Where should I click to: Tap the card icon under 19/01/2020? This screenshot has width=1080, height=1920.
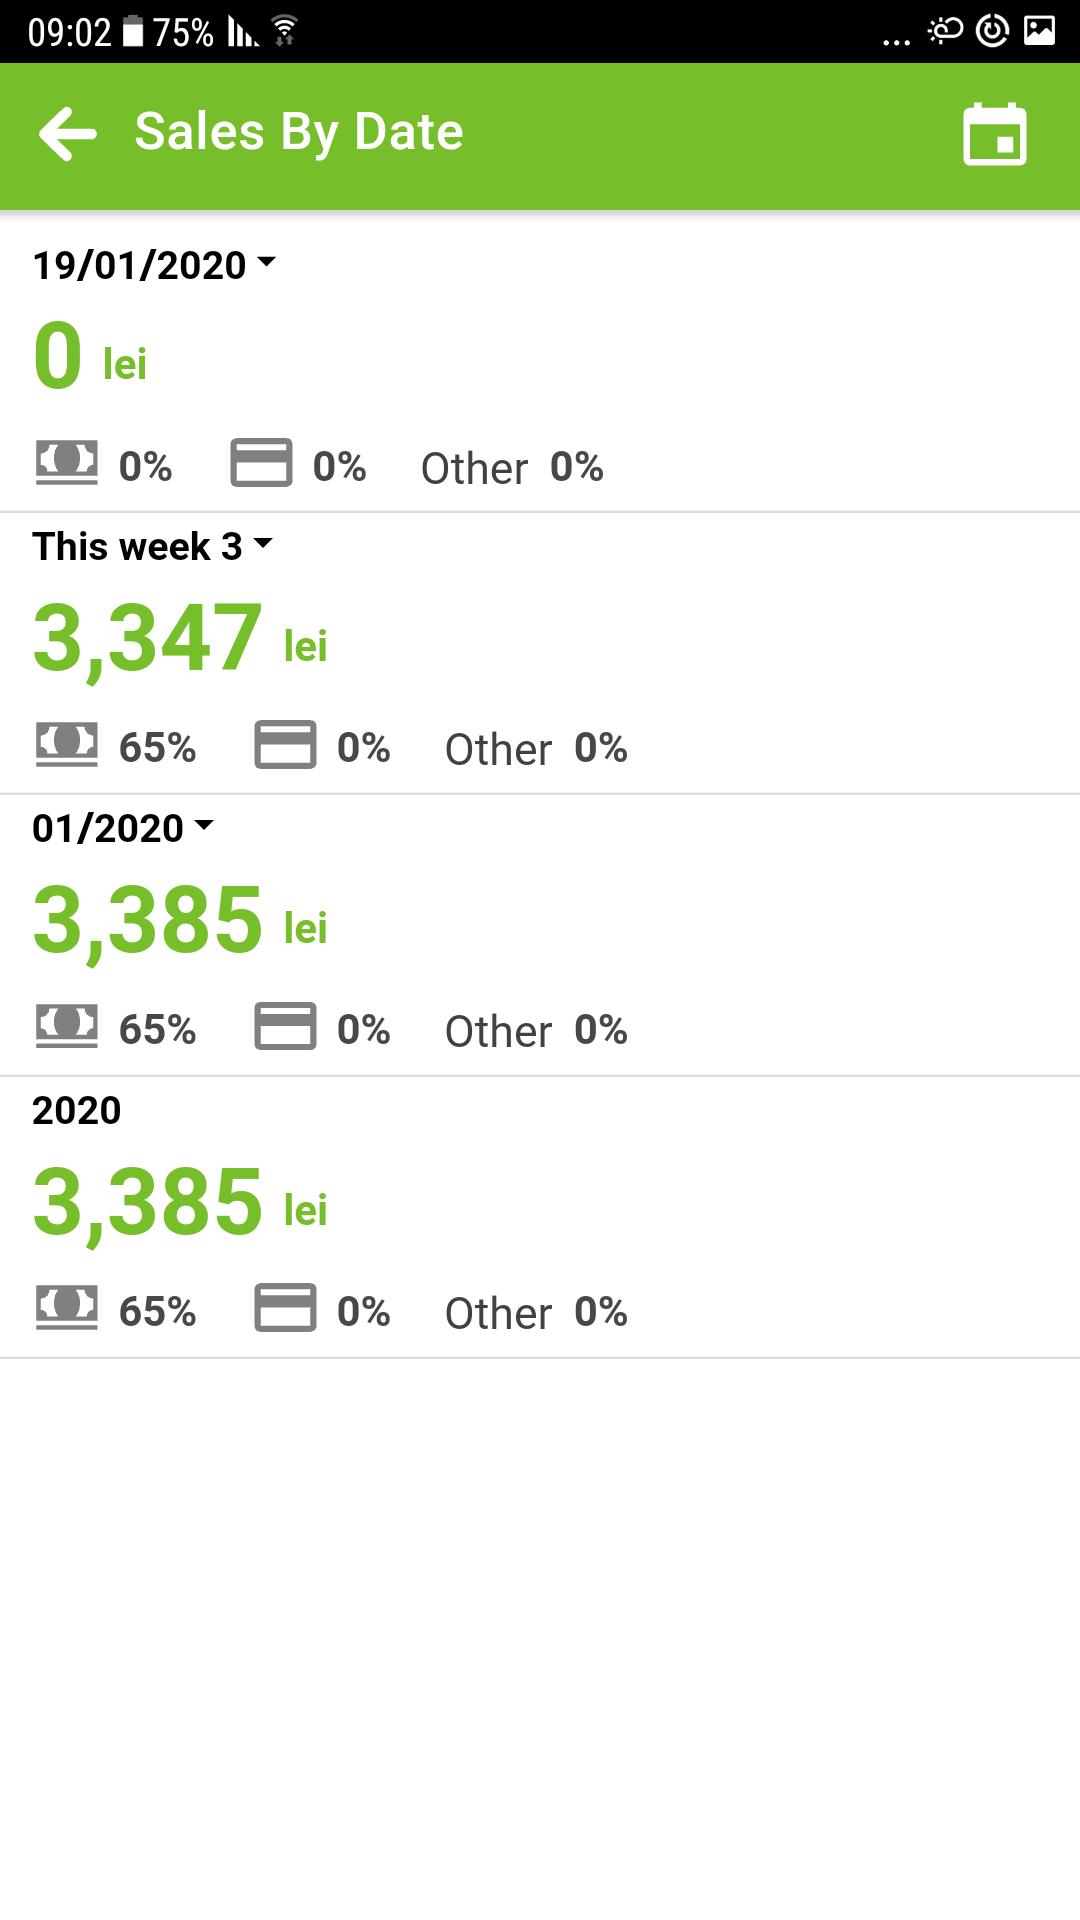(261, 463)
